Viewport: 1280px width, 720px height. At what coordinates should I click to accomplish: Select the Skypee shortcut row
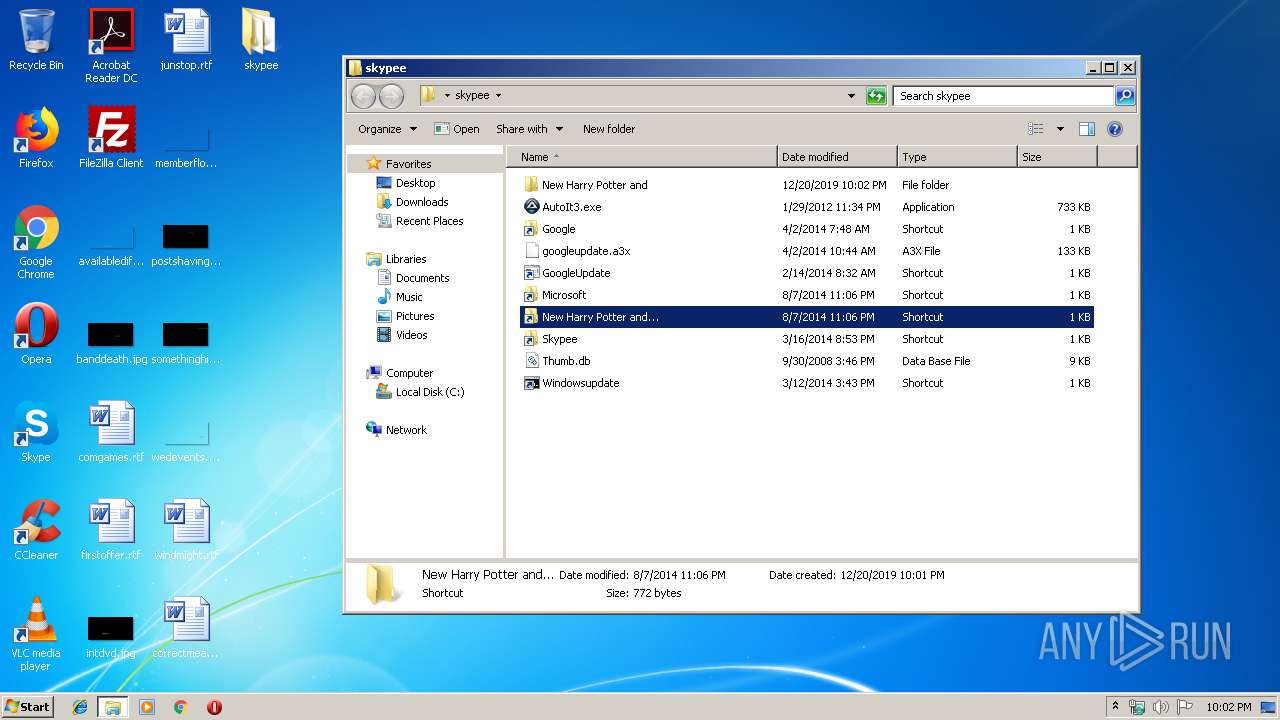(x=806, y=339)
